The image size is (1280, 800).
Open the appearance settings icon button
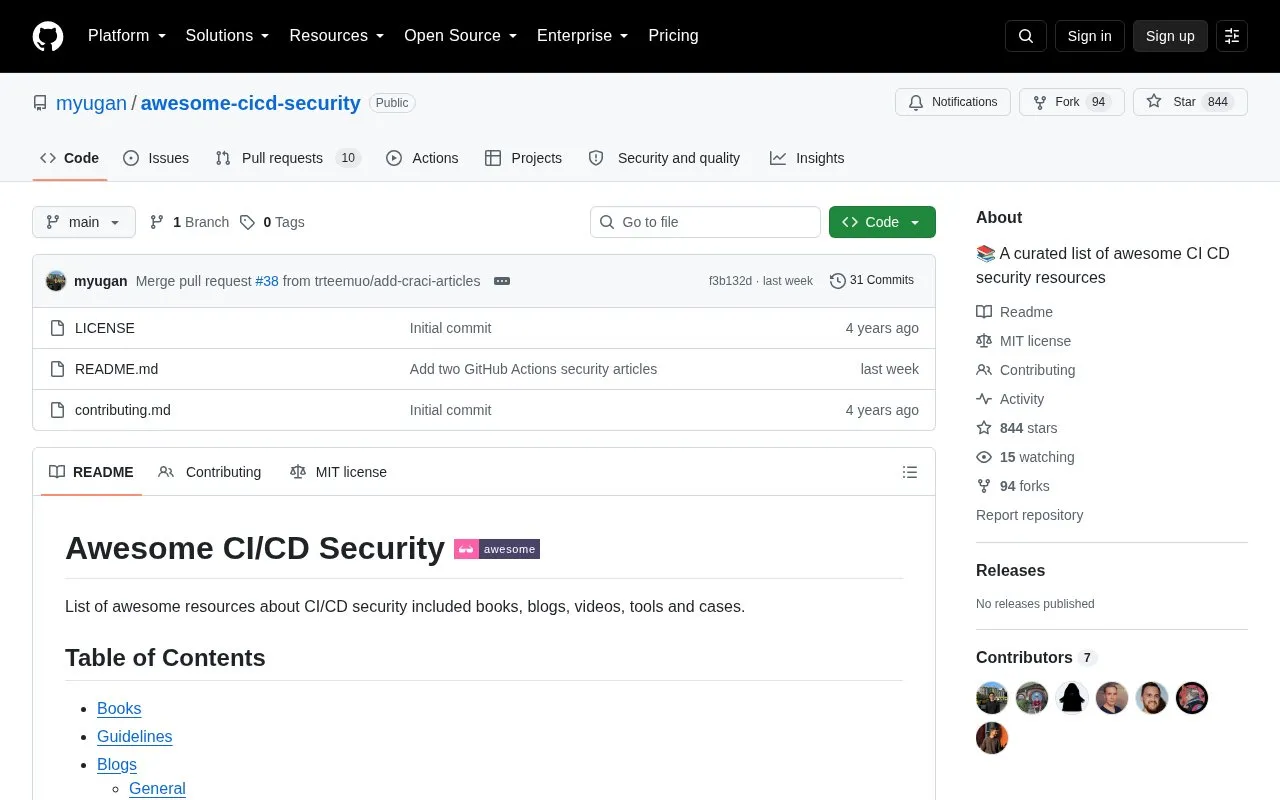point(1232,36)
